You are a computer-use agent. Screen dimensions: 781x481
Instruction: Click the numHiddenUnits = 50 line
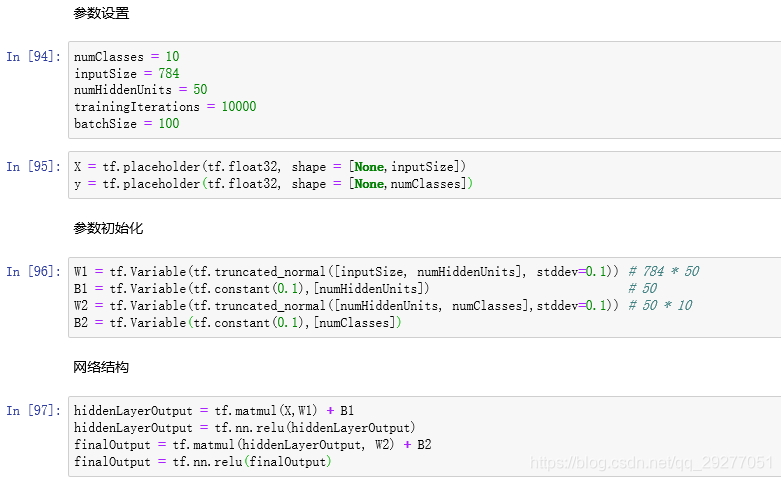pyautogui.click(x=140, y=90)
